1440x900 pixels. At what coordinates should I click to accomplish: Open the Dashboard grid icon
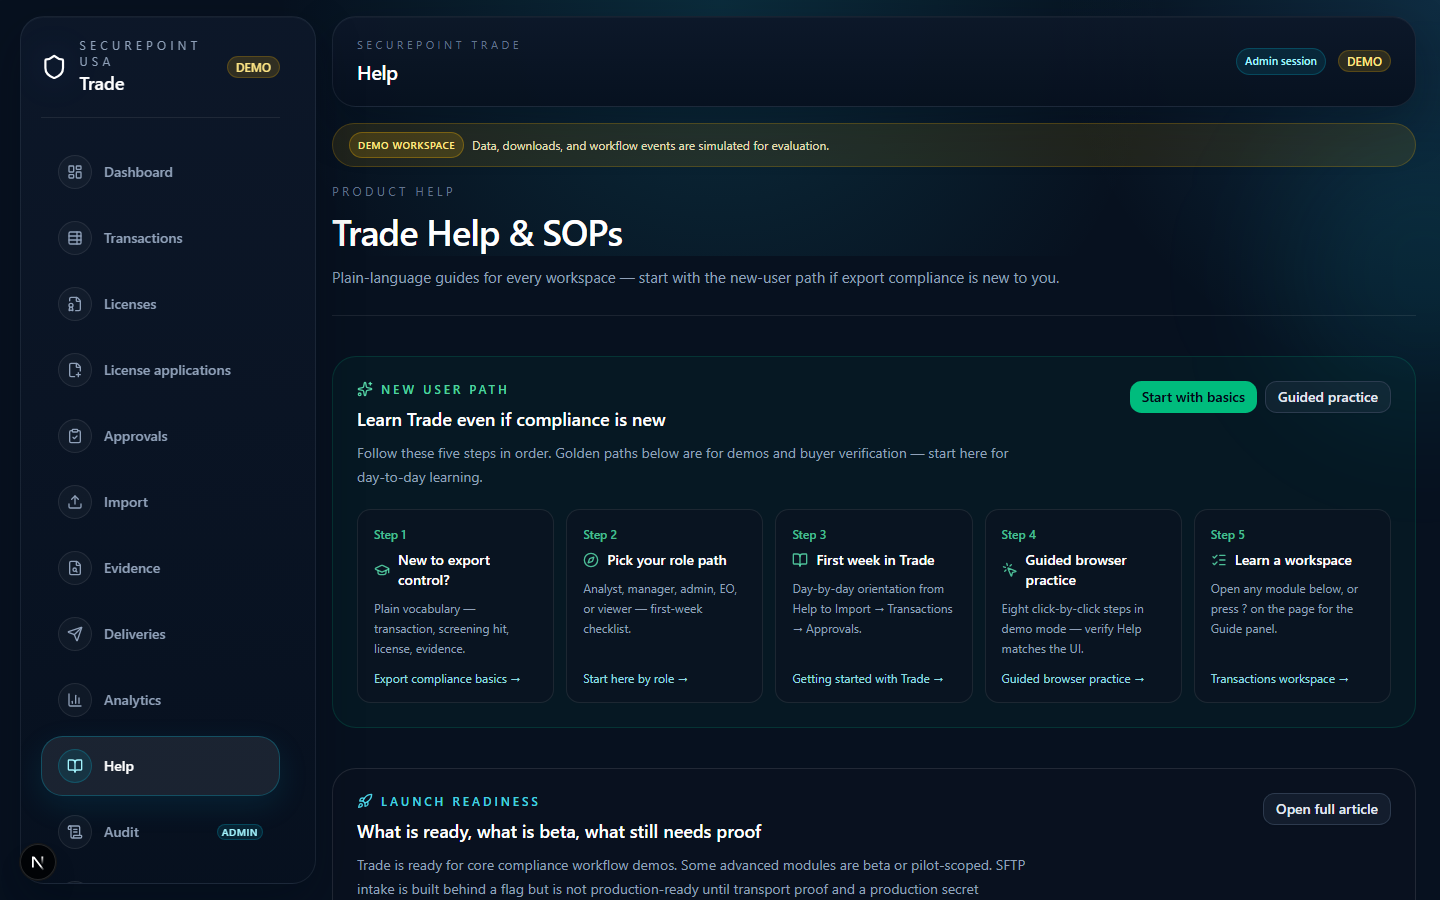tap(75, 172)
